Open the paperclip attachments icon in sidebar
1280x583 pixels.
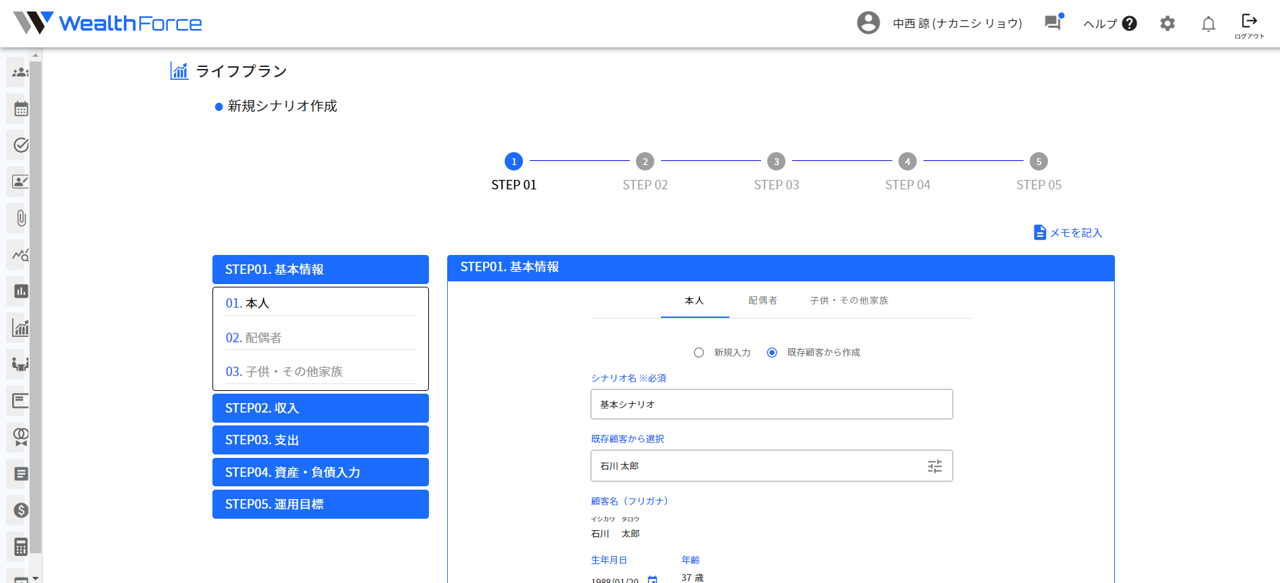[20, 218]
